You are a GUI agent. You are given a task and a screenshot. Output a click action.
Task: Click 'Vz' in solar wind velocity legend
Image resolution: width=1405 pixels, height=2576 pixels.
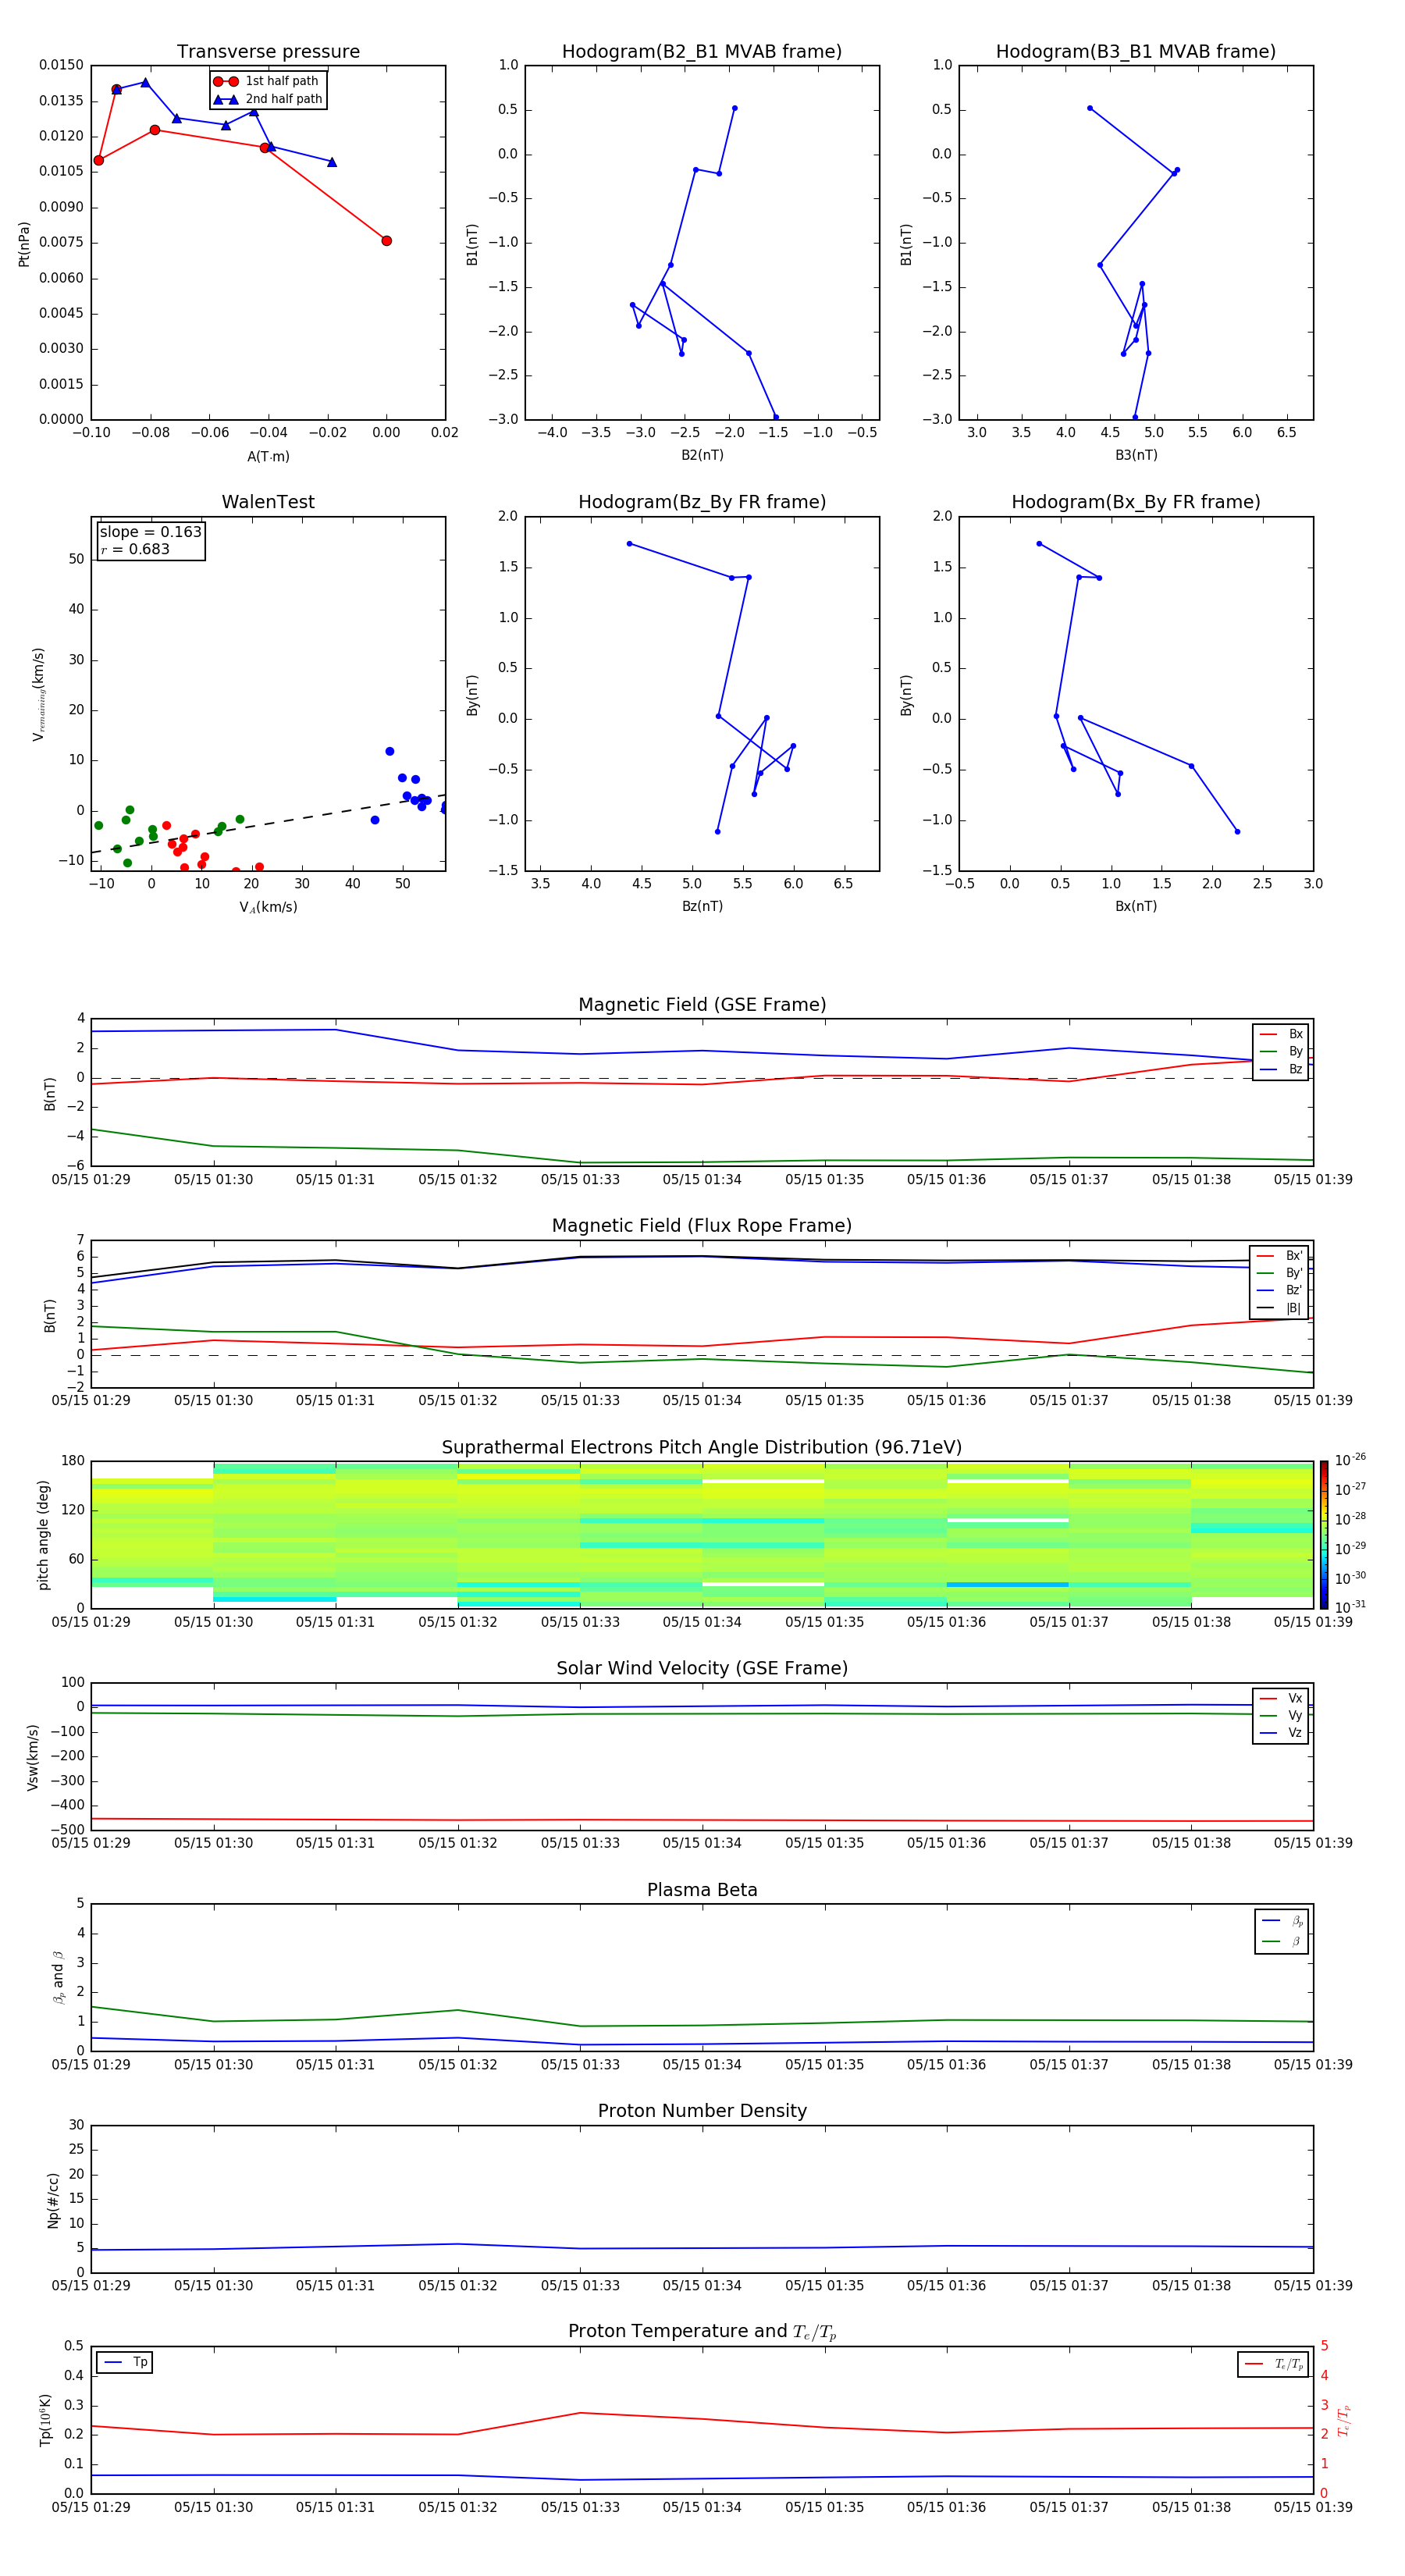pos(1295,1733)
